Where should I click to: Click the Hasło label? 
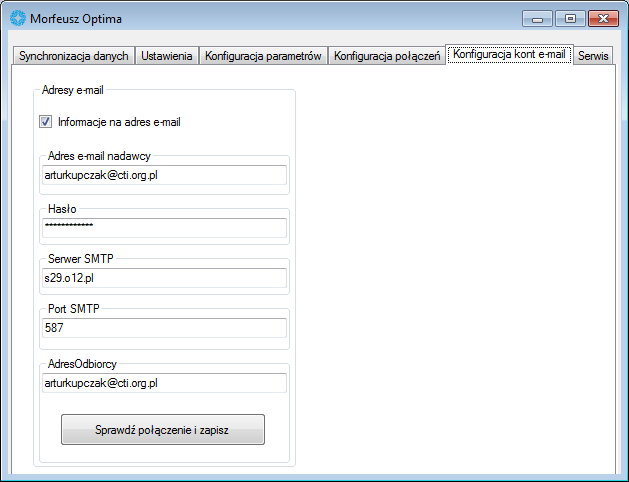pyautogui.click(x=62, y=209)
